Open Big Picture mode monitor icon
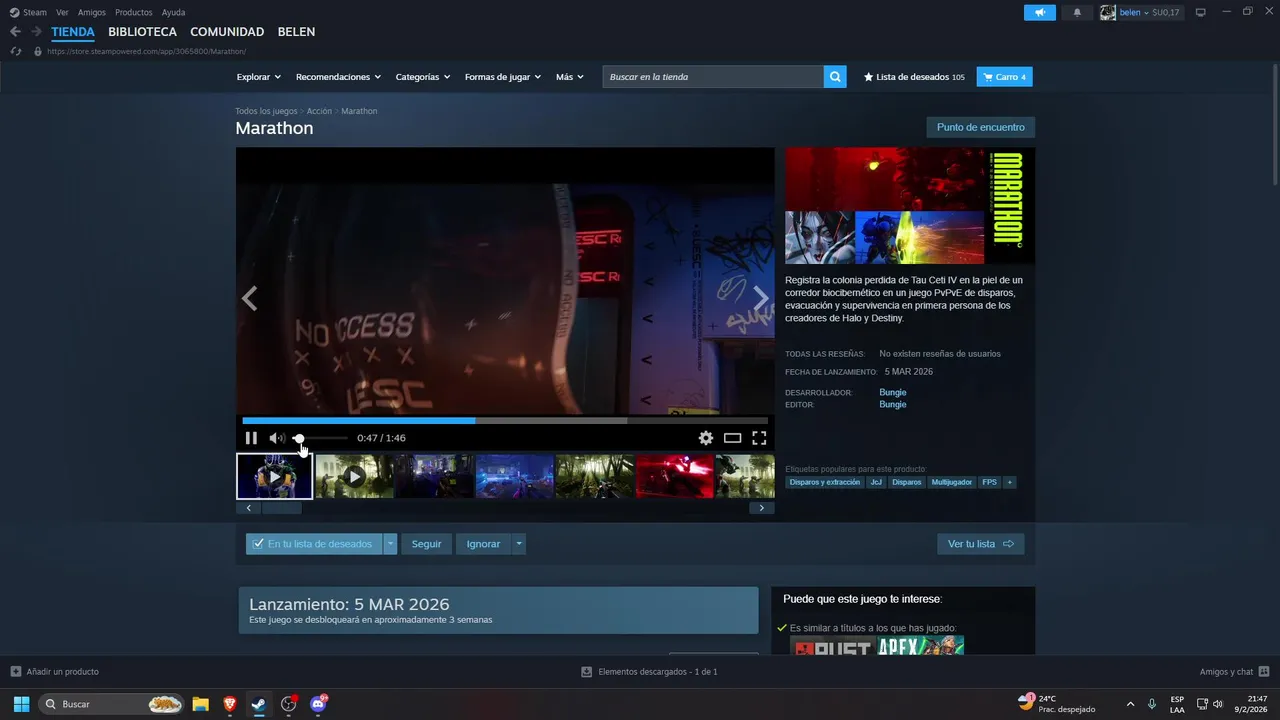Image resolution: width=1280 pixels, height=720 pixels. (x=1201, y=12)
